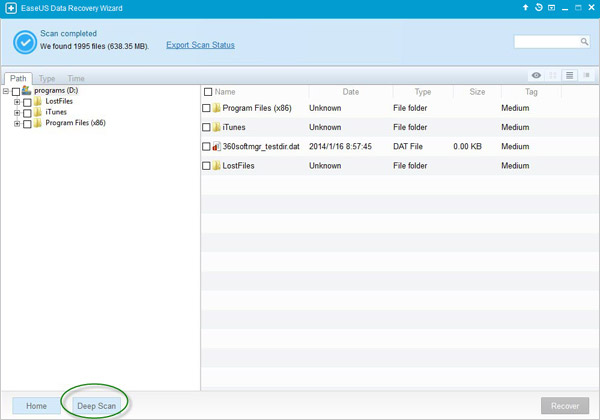Switch to the Type tab

pyautogui.click(x=47, y=78)
